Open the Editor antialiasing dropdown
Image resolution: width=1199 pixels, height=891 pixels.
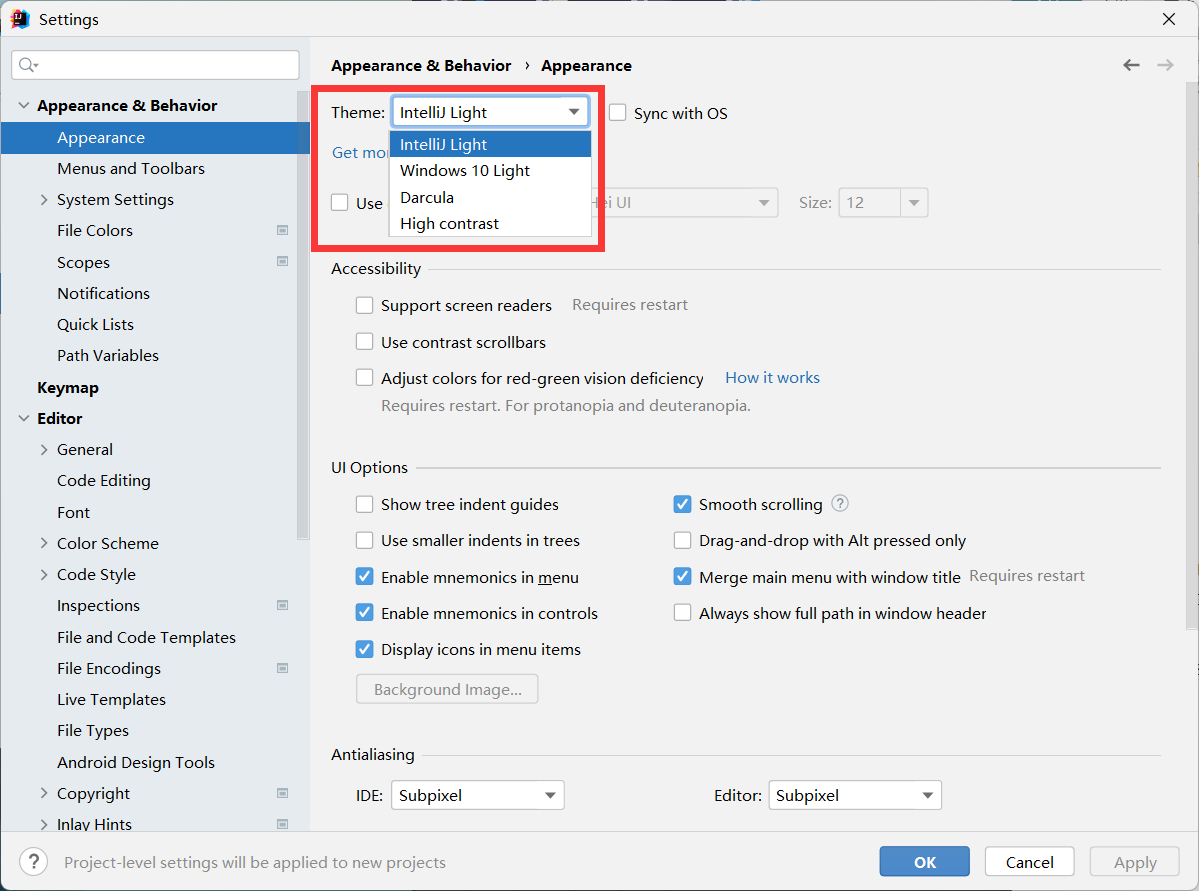(x=855, y=795)
